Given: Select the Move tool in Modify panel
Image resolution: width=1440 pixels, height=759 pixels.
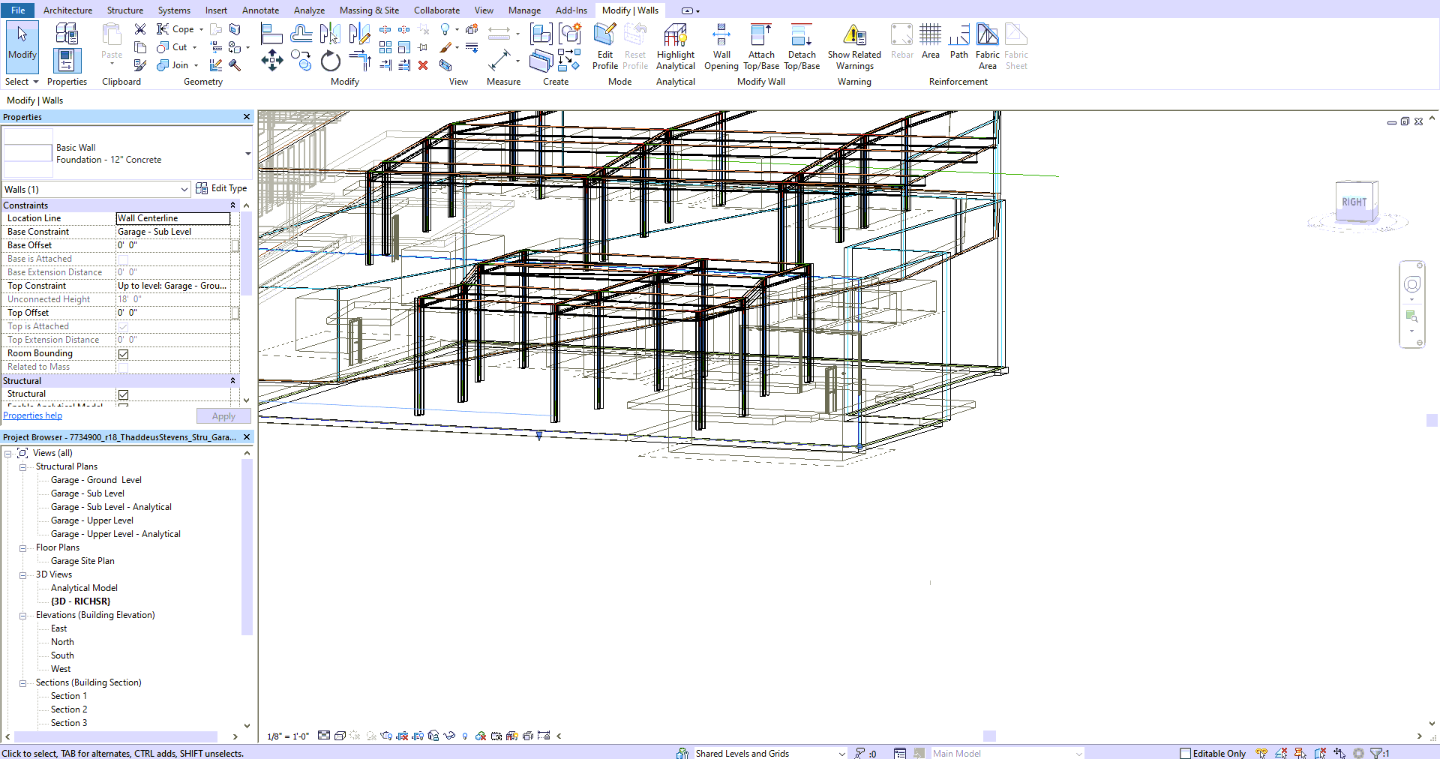Looking at the screenshot, I should pos(272,62).
